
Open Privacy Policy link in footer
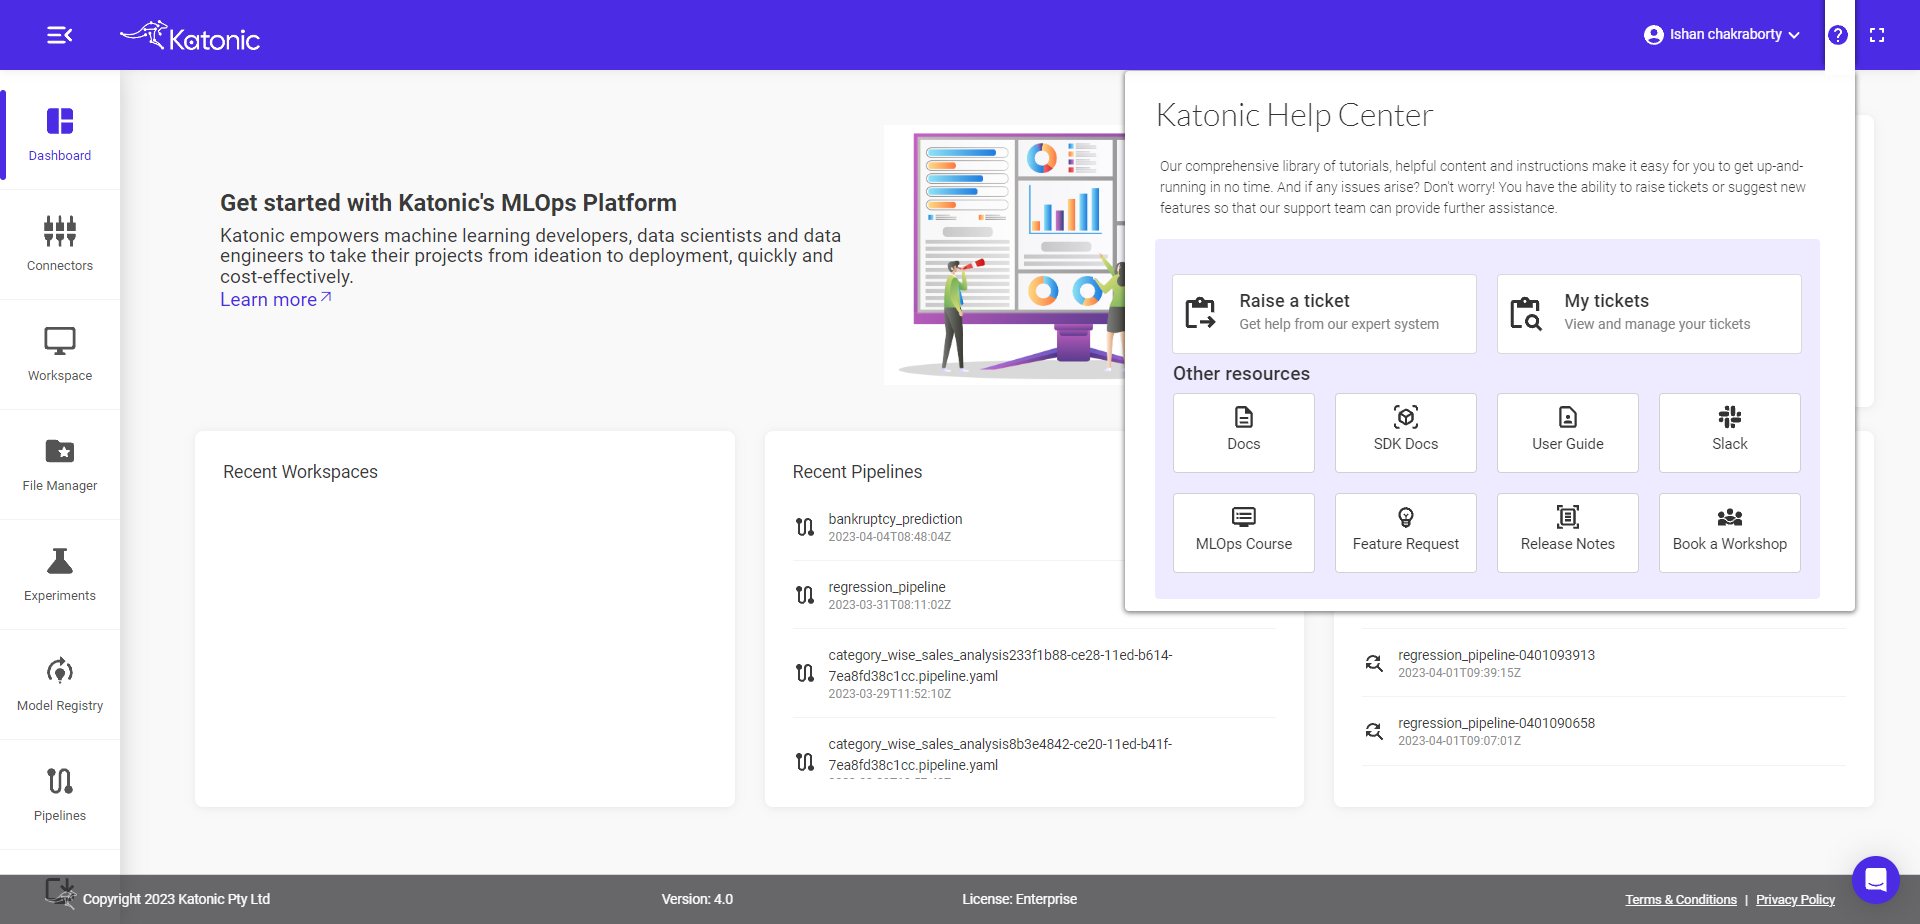click(x=1795, y=900)
